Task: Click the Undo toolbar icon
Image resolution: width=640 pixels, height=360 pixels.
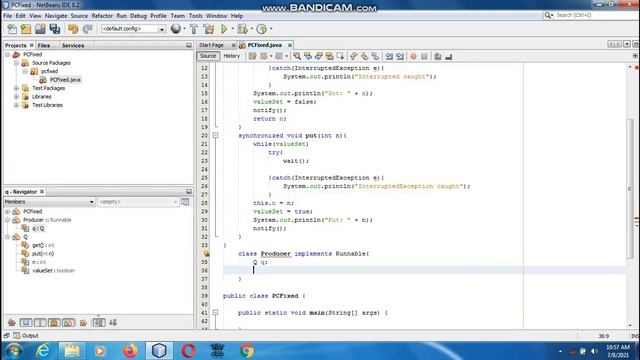Action: [73, 29]
